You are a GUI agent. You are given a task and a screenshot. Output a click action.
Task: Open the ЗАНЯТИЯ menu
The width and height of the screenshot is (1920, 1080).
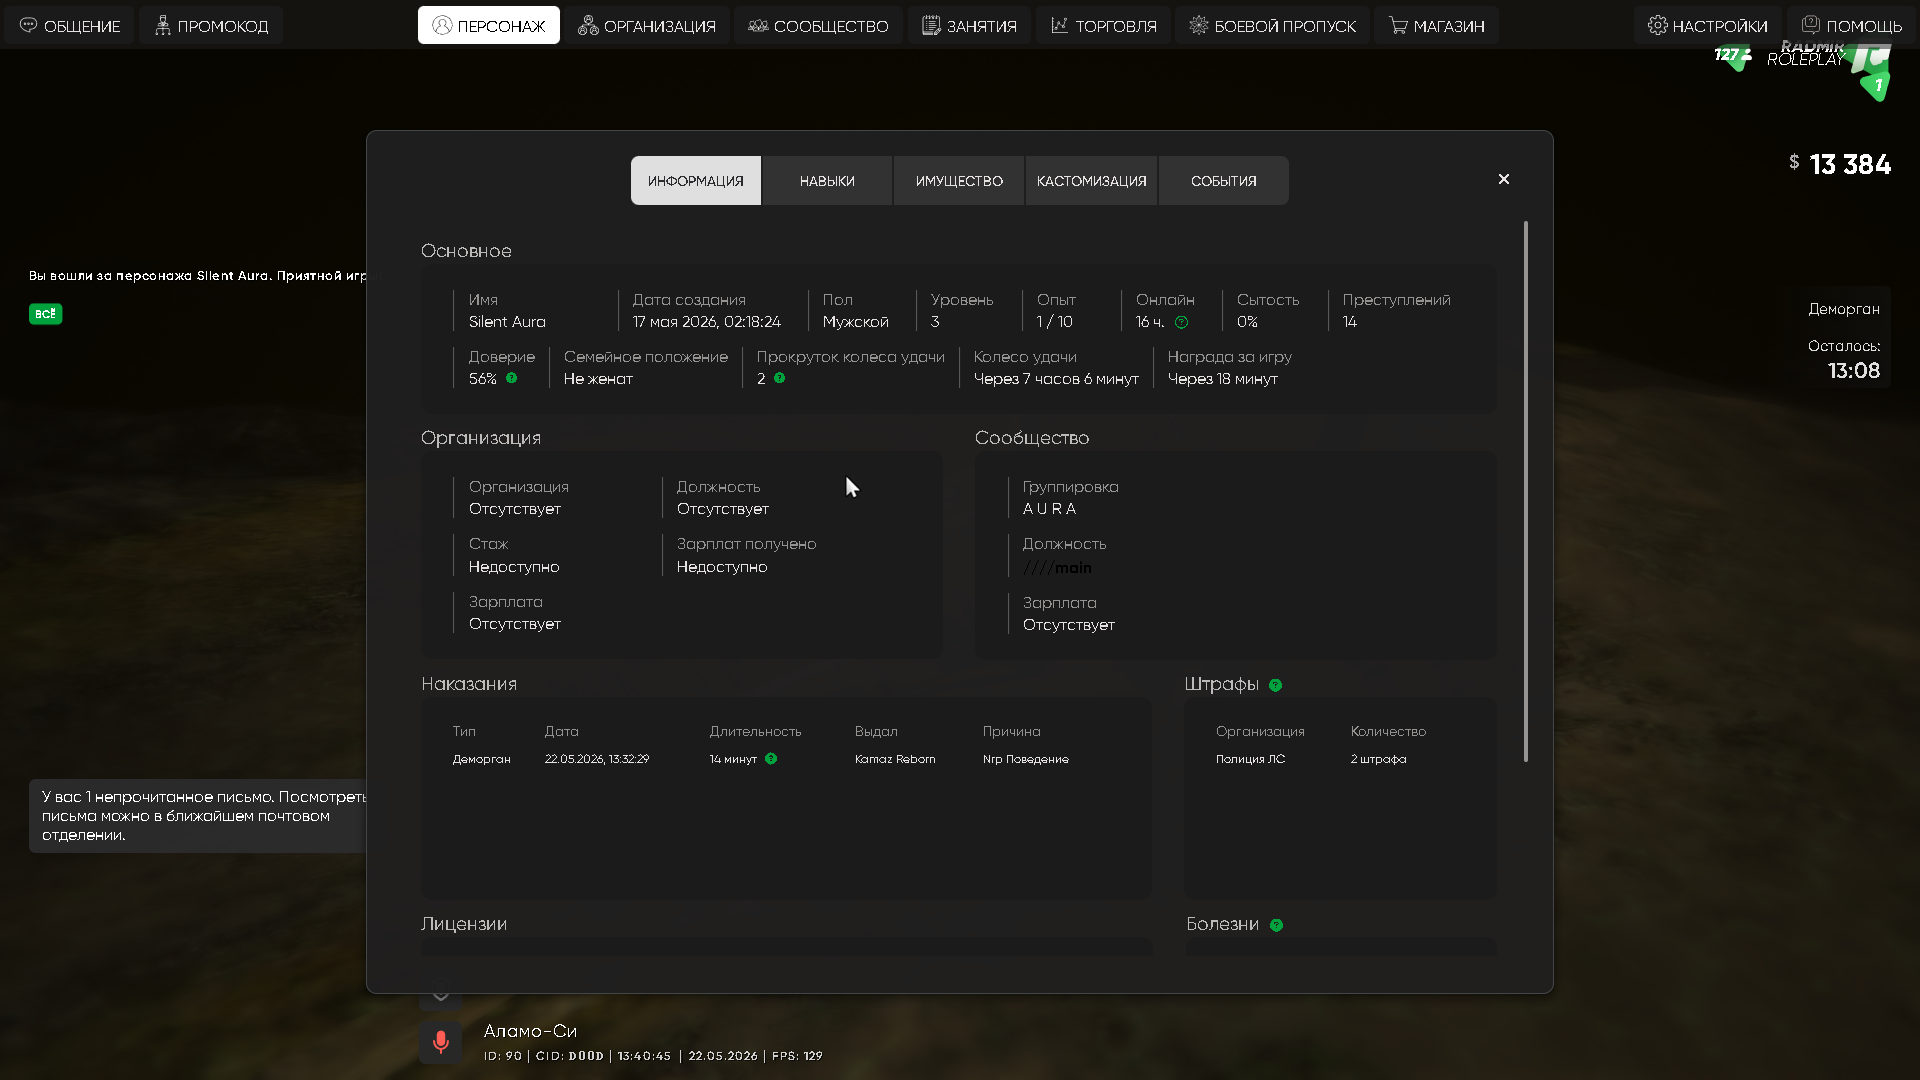click(969, 26)
